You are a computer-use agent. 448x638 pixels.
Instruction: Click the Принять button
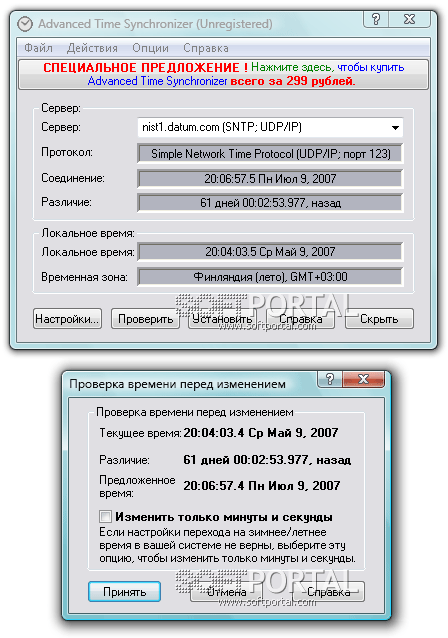[x=124, y=592]
